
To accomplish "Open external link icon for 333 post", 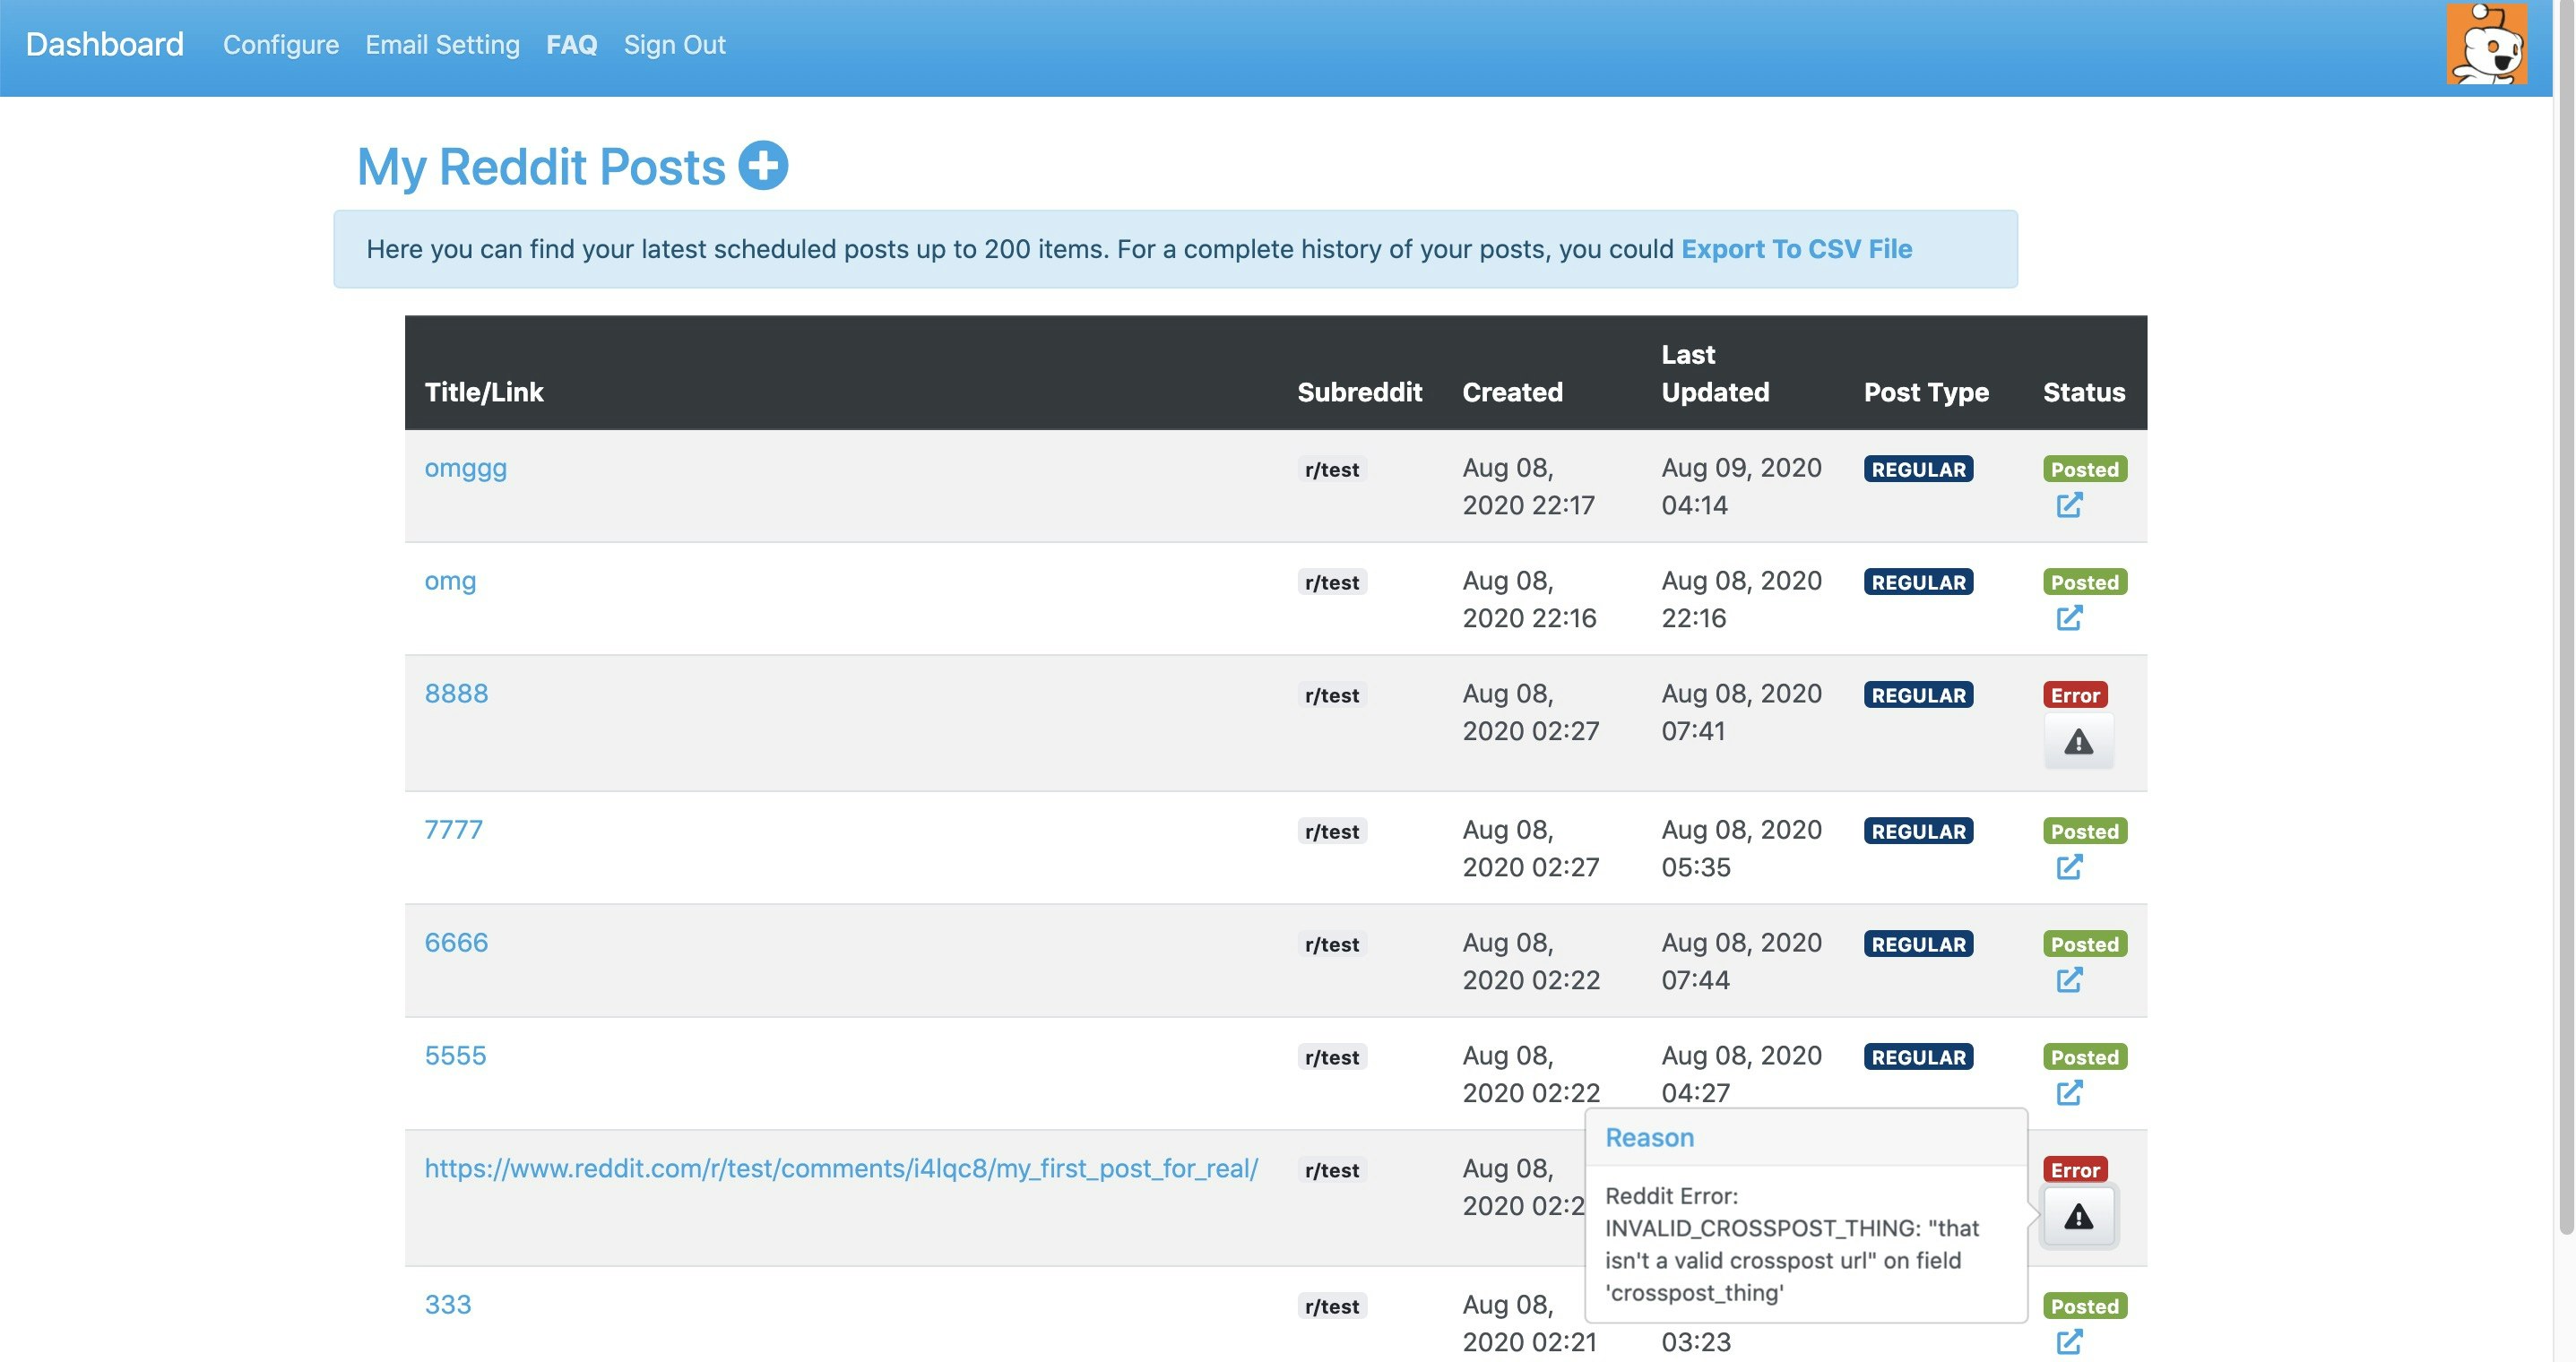I will point(2068,1341).
